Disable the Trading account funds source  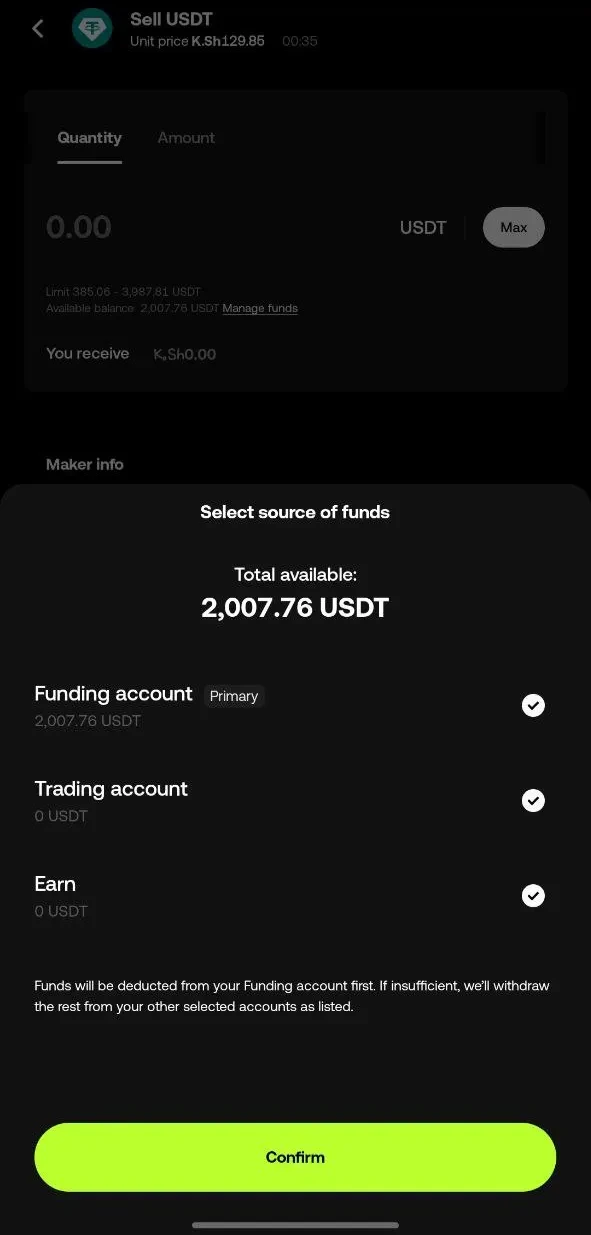click(x=533, y=800)
